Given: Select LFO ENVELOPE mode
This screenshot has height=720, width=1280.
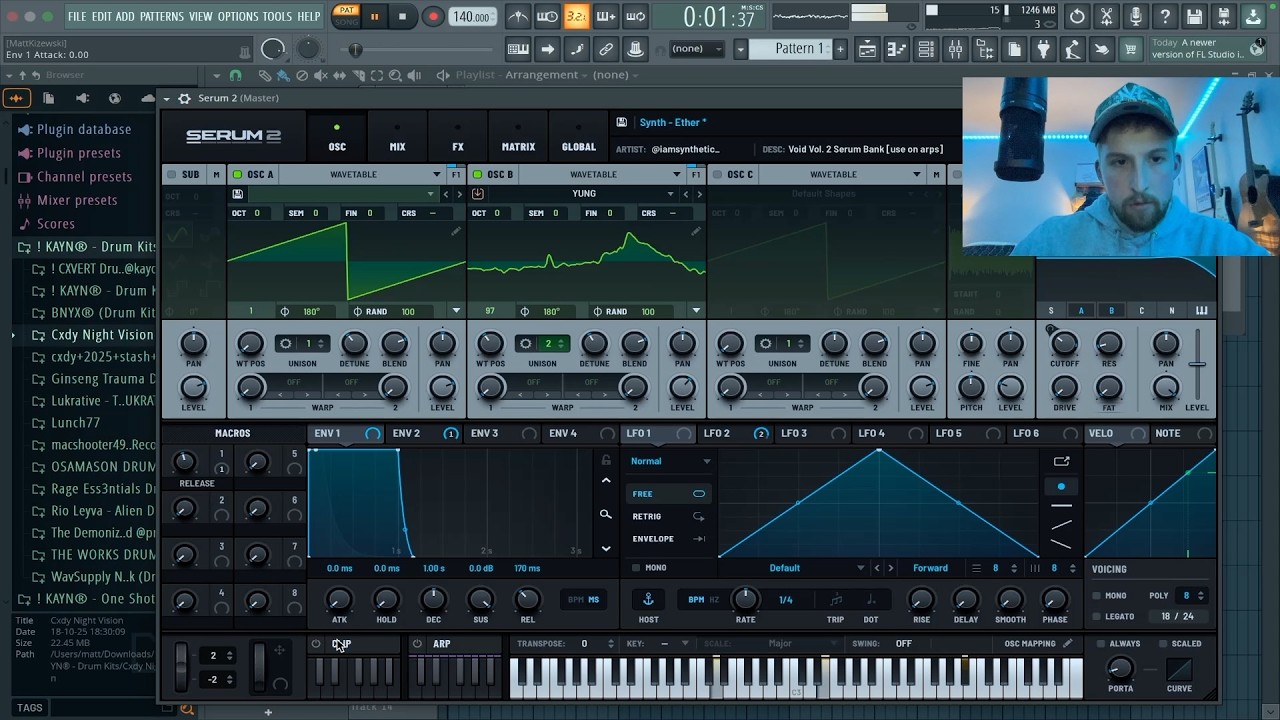Looking at the screenshot, I should click(x=668, y=539).
